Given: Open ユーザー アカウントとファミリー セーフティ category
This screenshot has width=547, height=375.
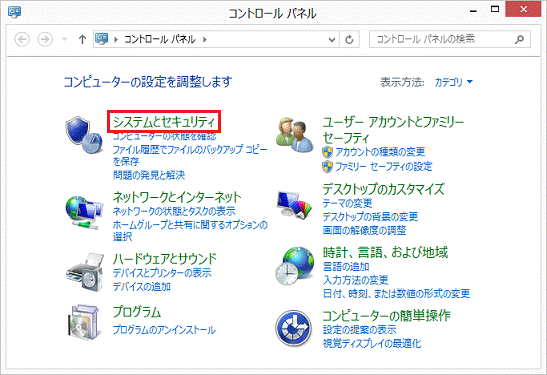Looking at the screenshot, I should click(x=393, y=129).
